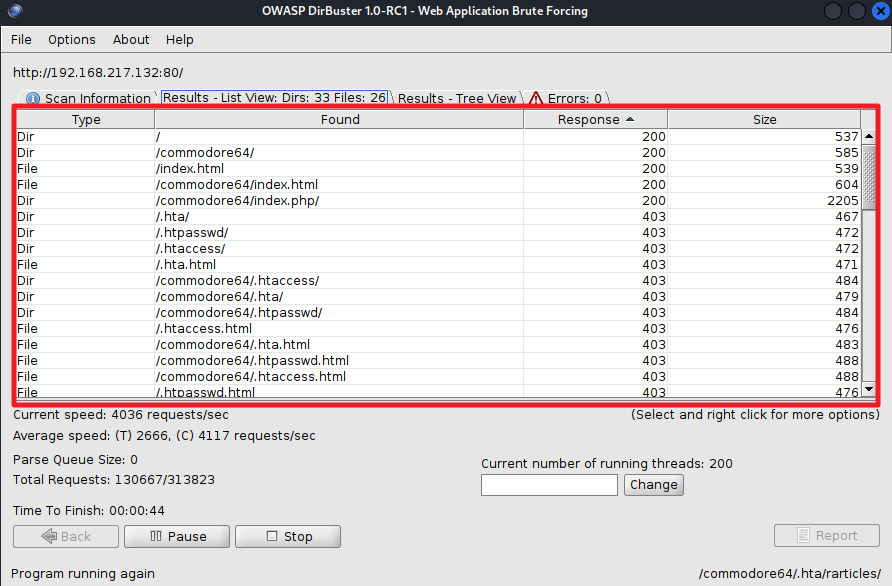Image resolution: width=892 pixels, height=586 pixels.
Task: Select the /commodore64/index.php/ row
Action: 438,200
